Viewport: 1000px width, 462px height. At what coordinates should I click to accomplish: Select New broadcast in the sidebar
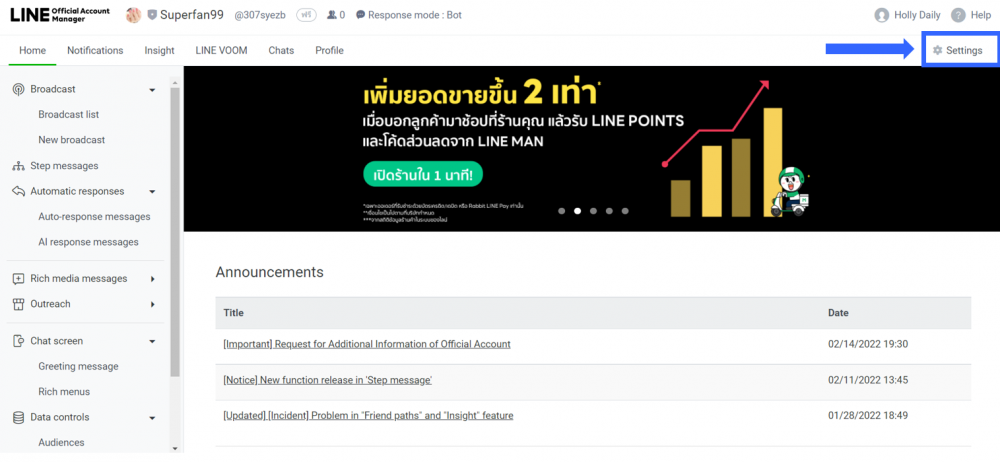71,140
